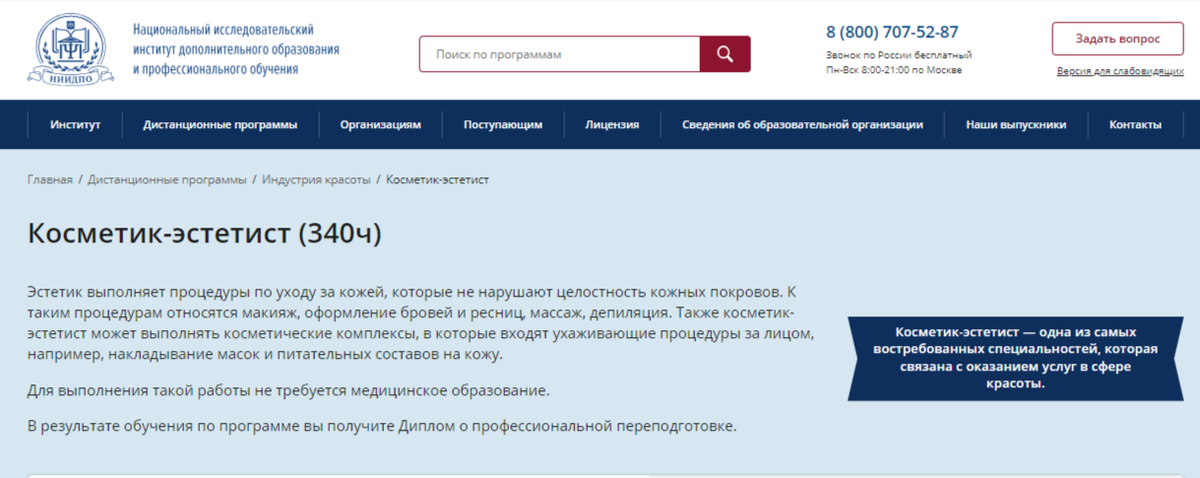Open Версия для слабовидящих link
The image size is (1200, 478).
click(x=1120, y=72)
